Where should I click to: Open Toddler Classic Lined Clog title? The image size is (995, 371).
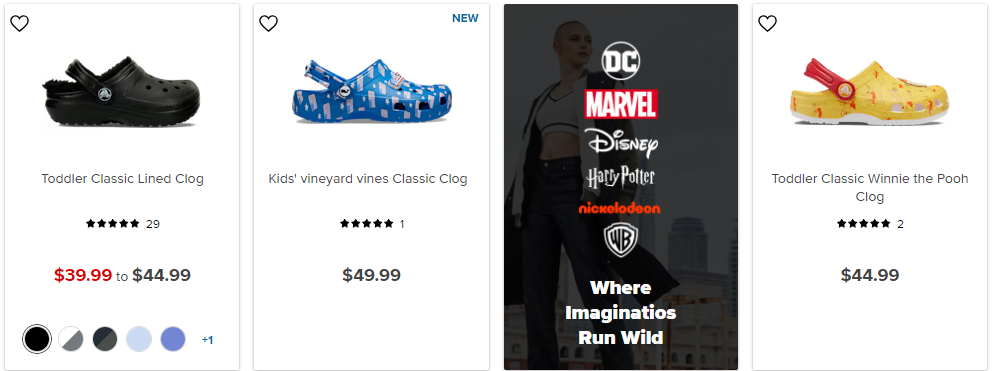[122, 179]
